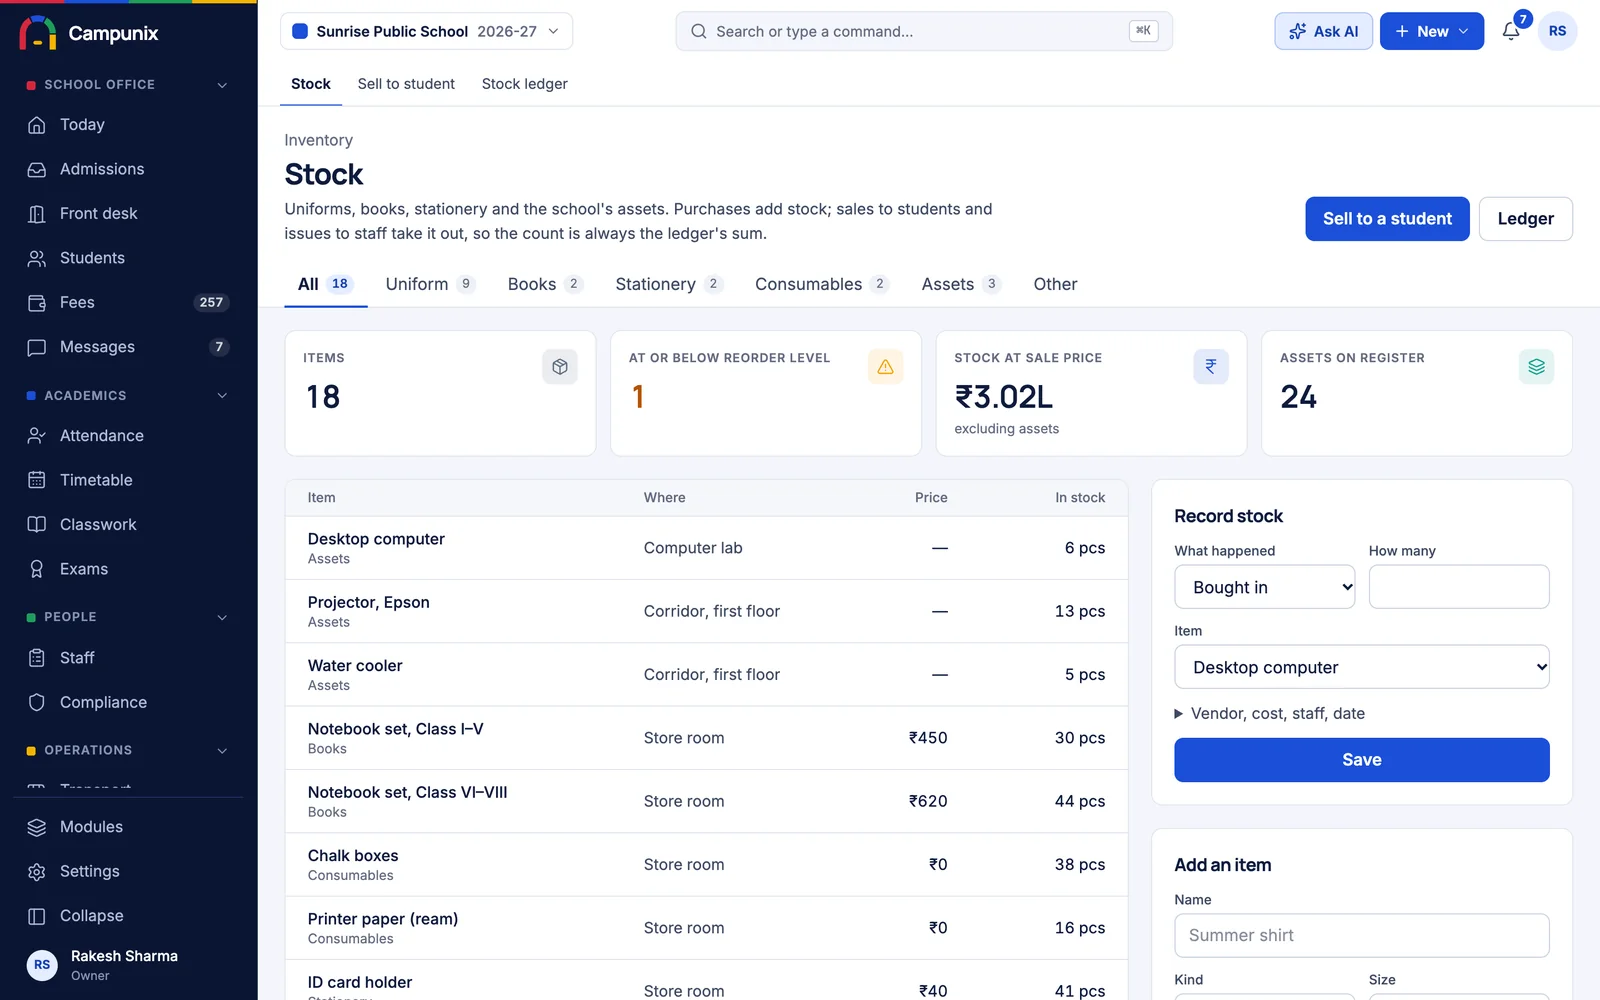
Task: Open the New dropdown button
Action: pyautogui.click(x=1431, y=31)
